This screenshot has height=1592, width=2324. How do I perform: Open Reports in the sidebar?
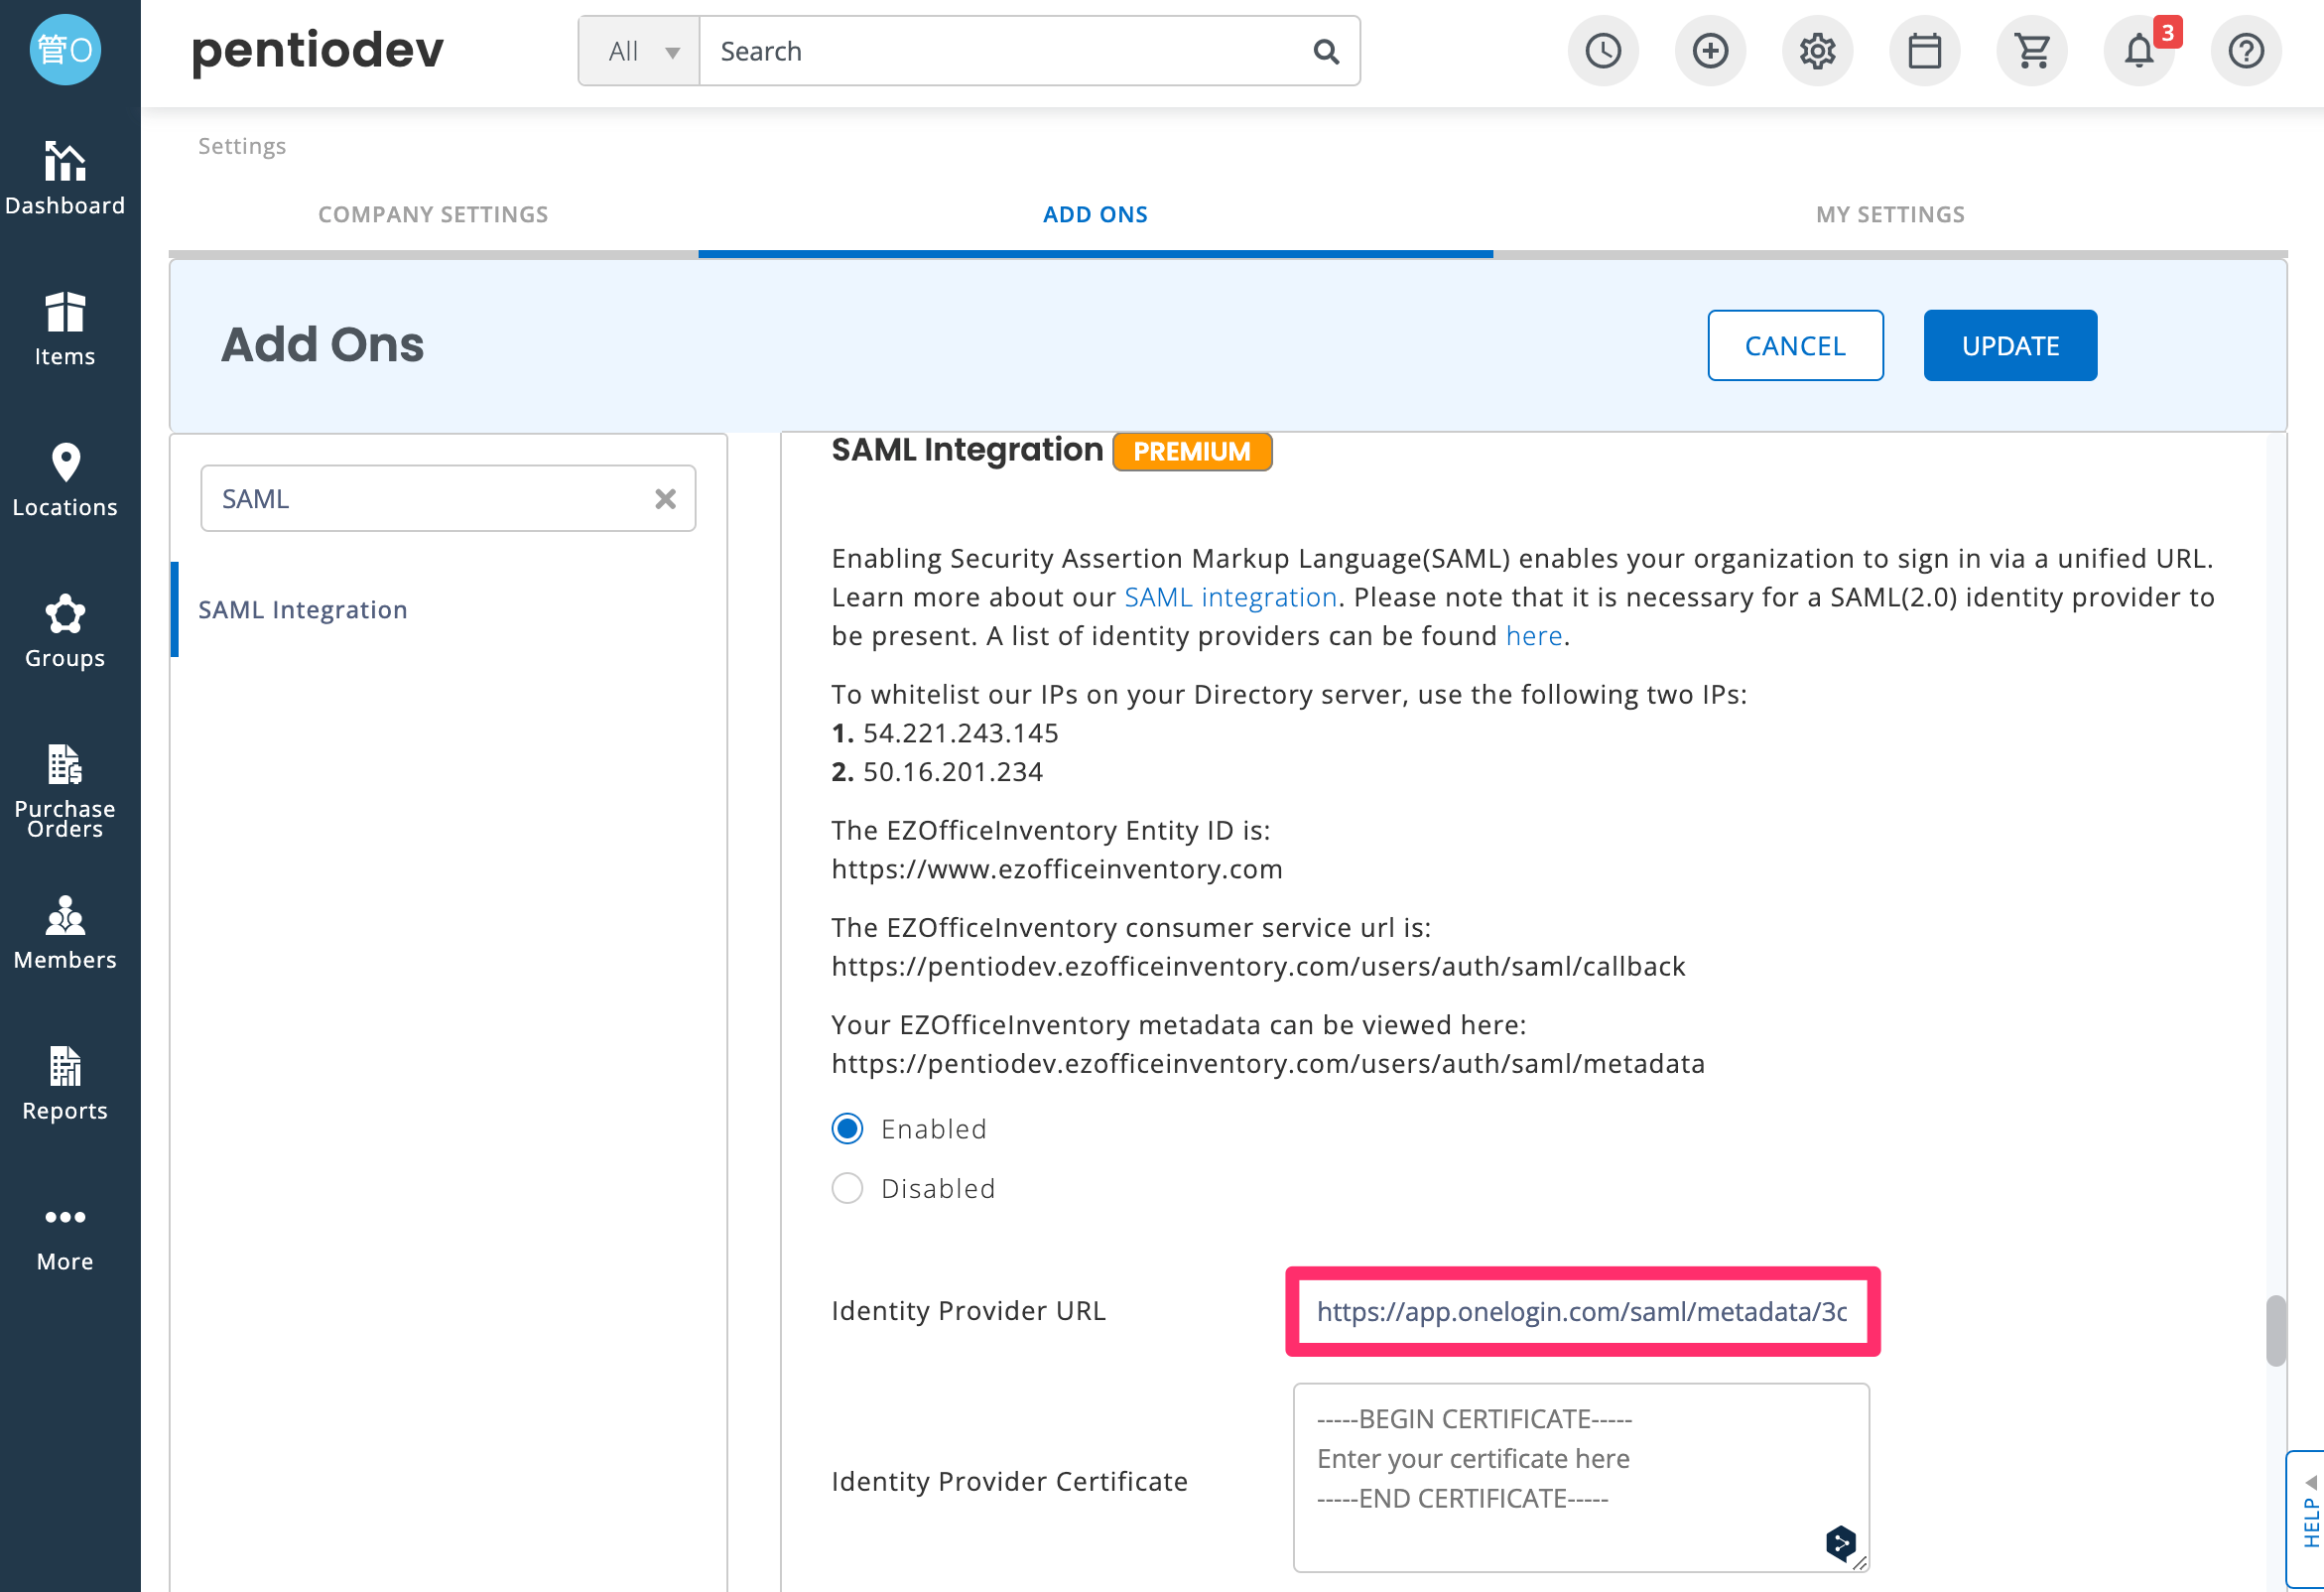[x=65, y=1084]
